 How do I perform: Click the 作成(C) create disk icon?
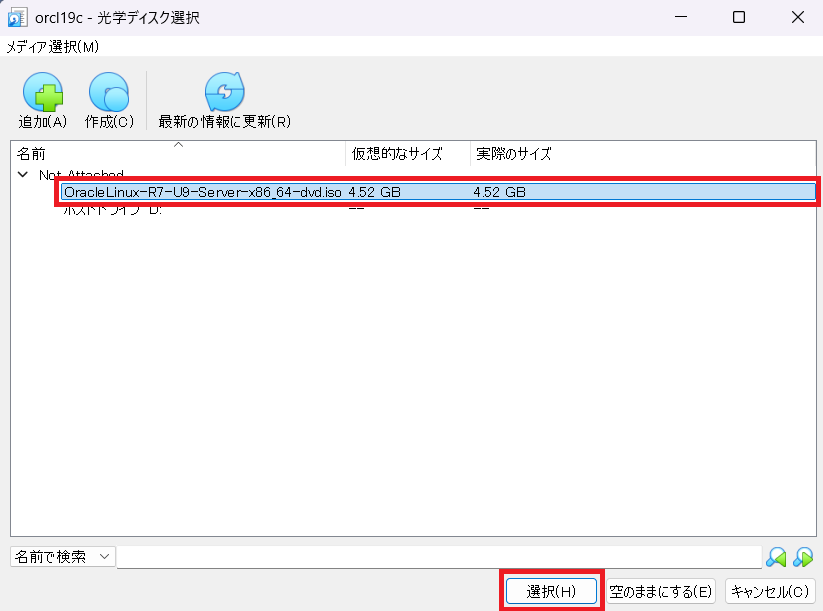[109, 95]
